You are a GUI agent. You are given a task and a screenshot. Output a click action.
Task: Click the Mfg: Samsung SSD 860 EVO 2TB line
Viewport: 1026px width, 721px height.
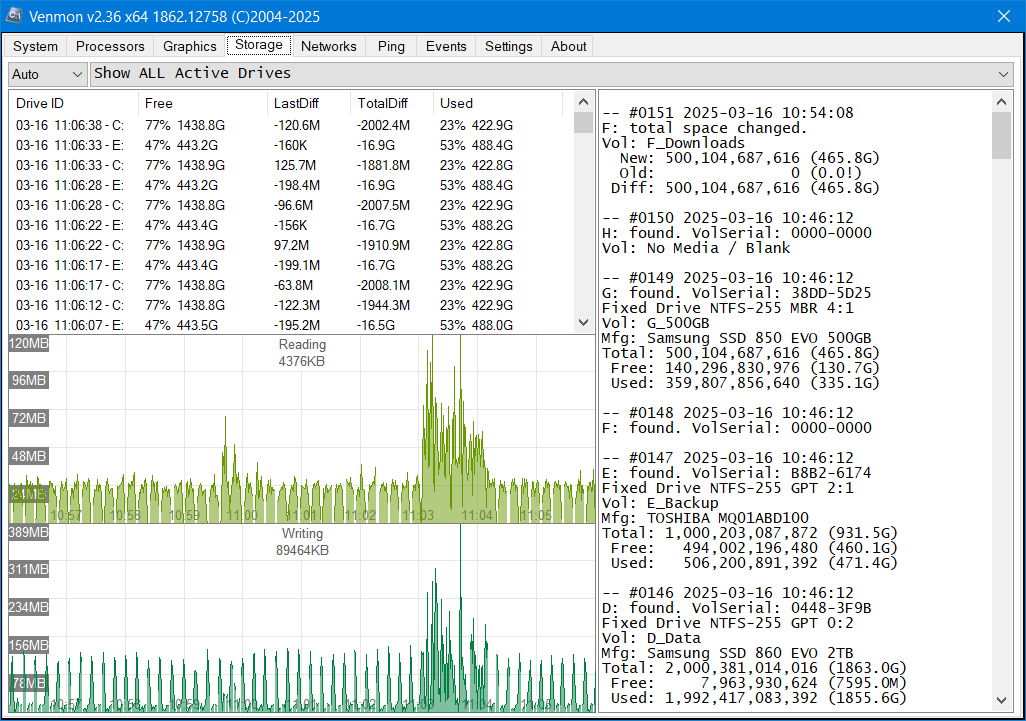tap(728, 653)
